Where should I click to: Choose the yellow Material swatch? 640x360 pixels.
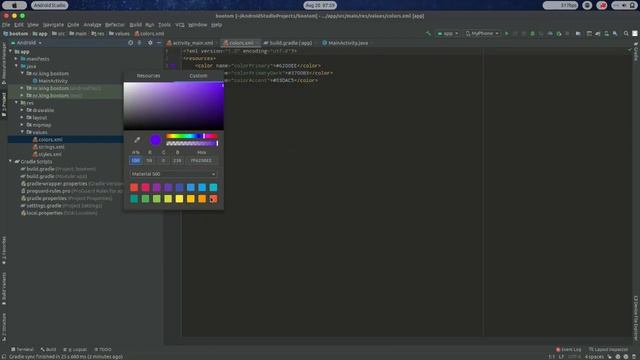point(179,199)
